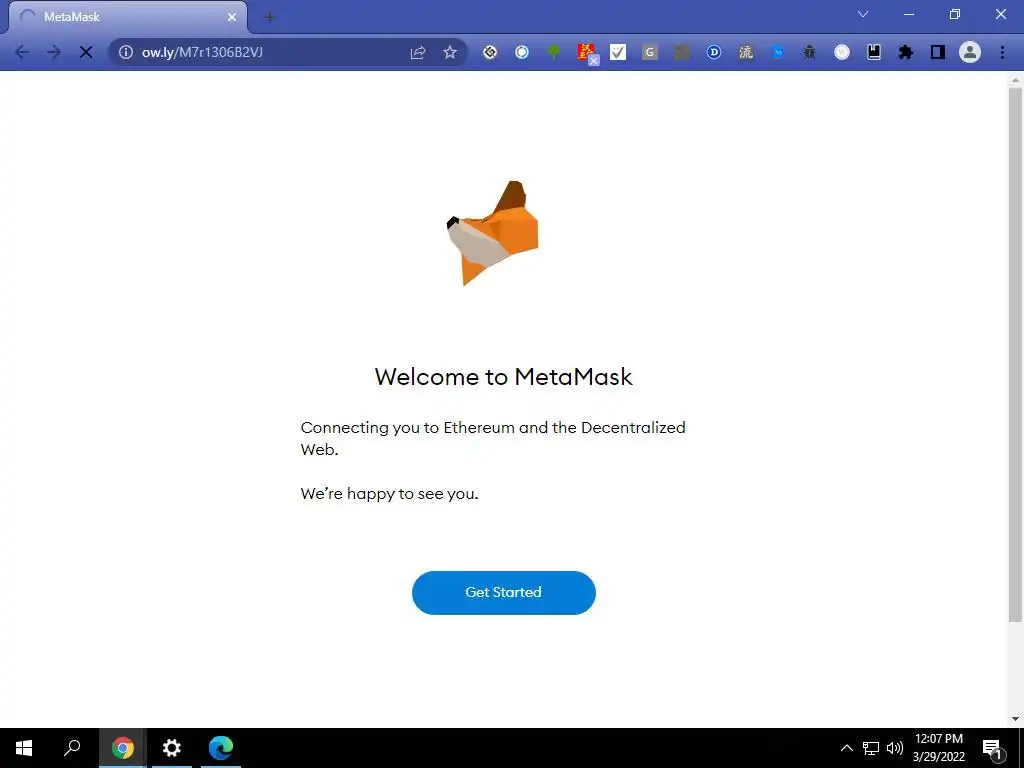Viewport: 1024px width, 768px height.
Task: Open network status in system tray
Action: pyautogui.click(x=871, y=748)
